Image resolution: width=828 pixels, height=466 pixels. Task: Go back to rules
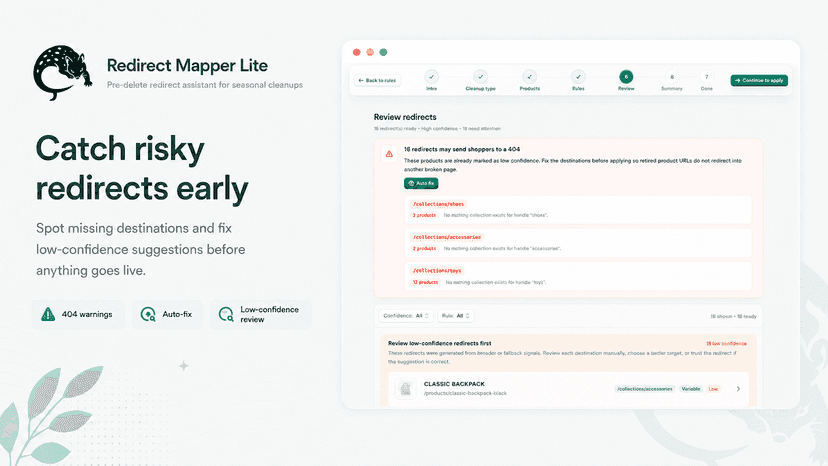coord(377,80)
